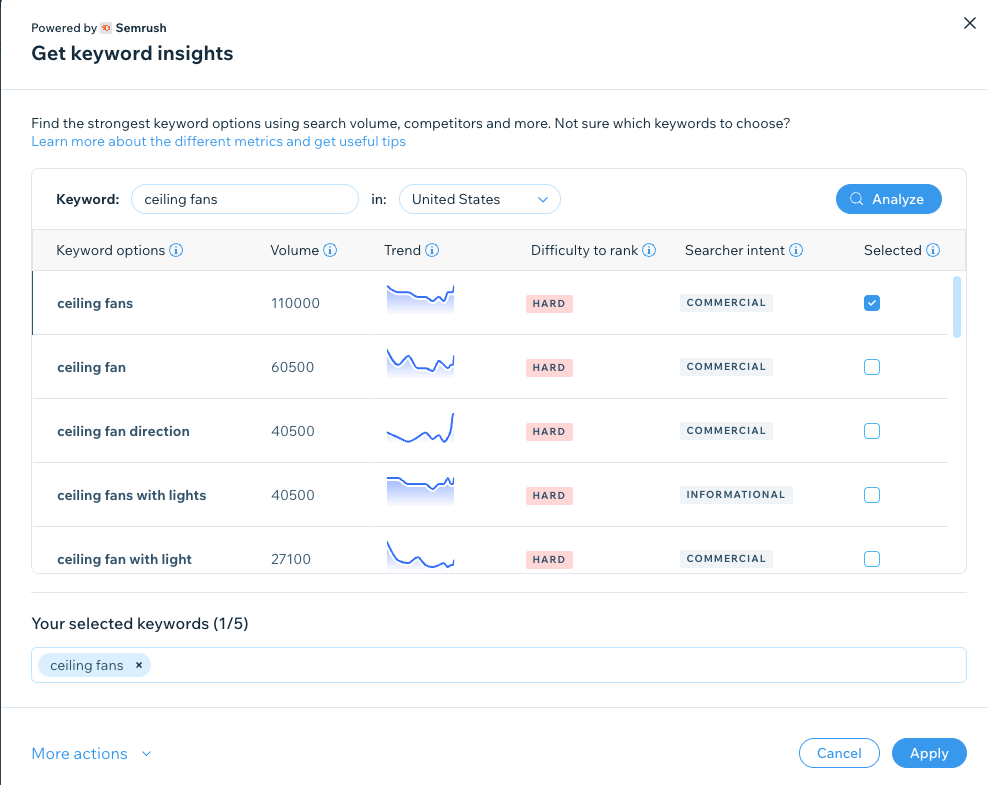Click the keyword list vertical scrollbar
This screenshot has height=785, width=987.
point(957,307)
